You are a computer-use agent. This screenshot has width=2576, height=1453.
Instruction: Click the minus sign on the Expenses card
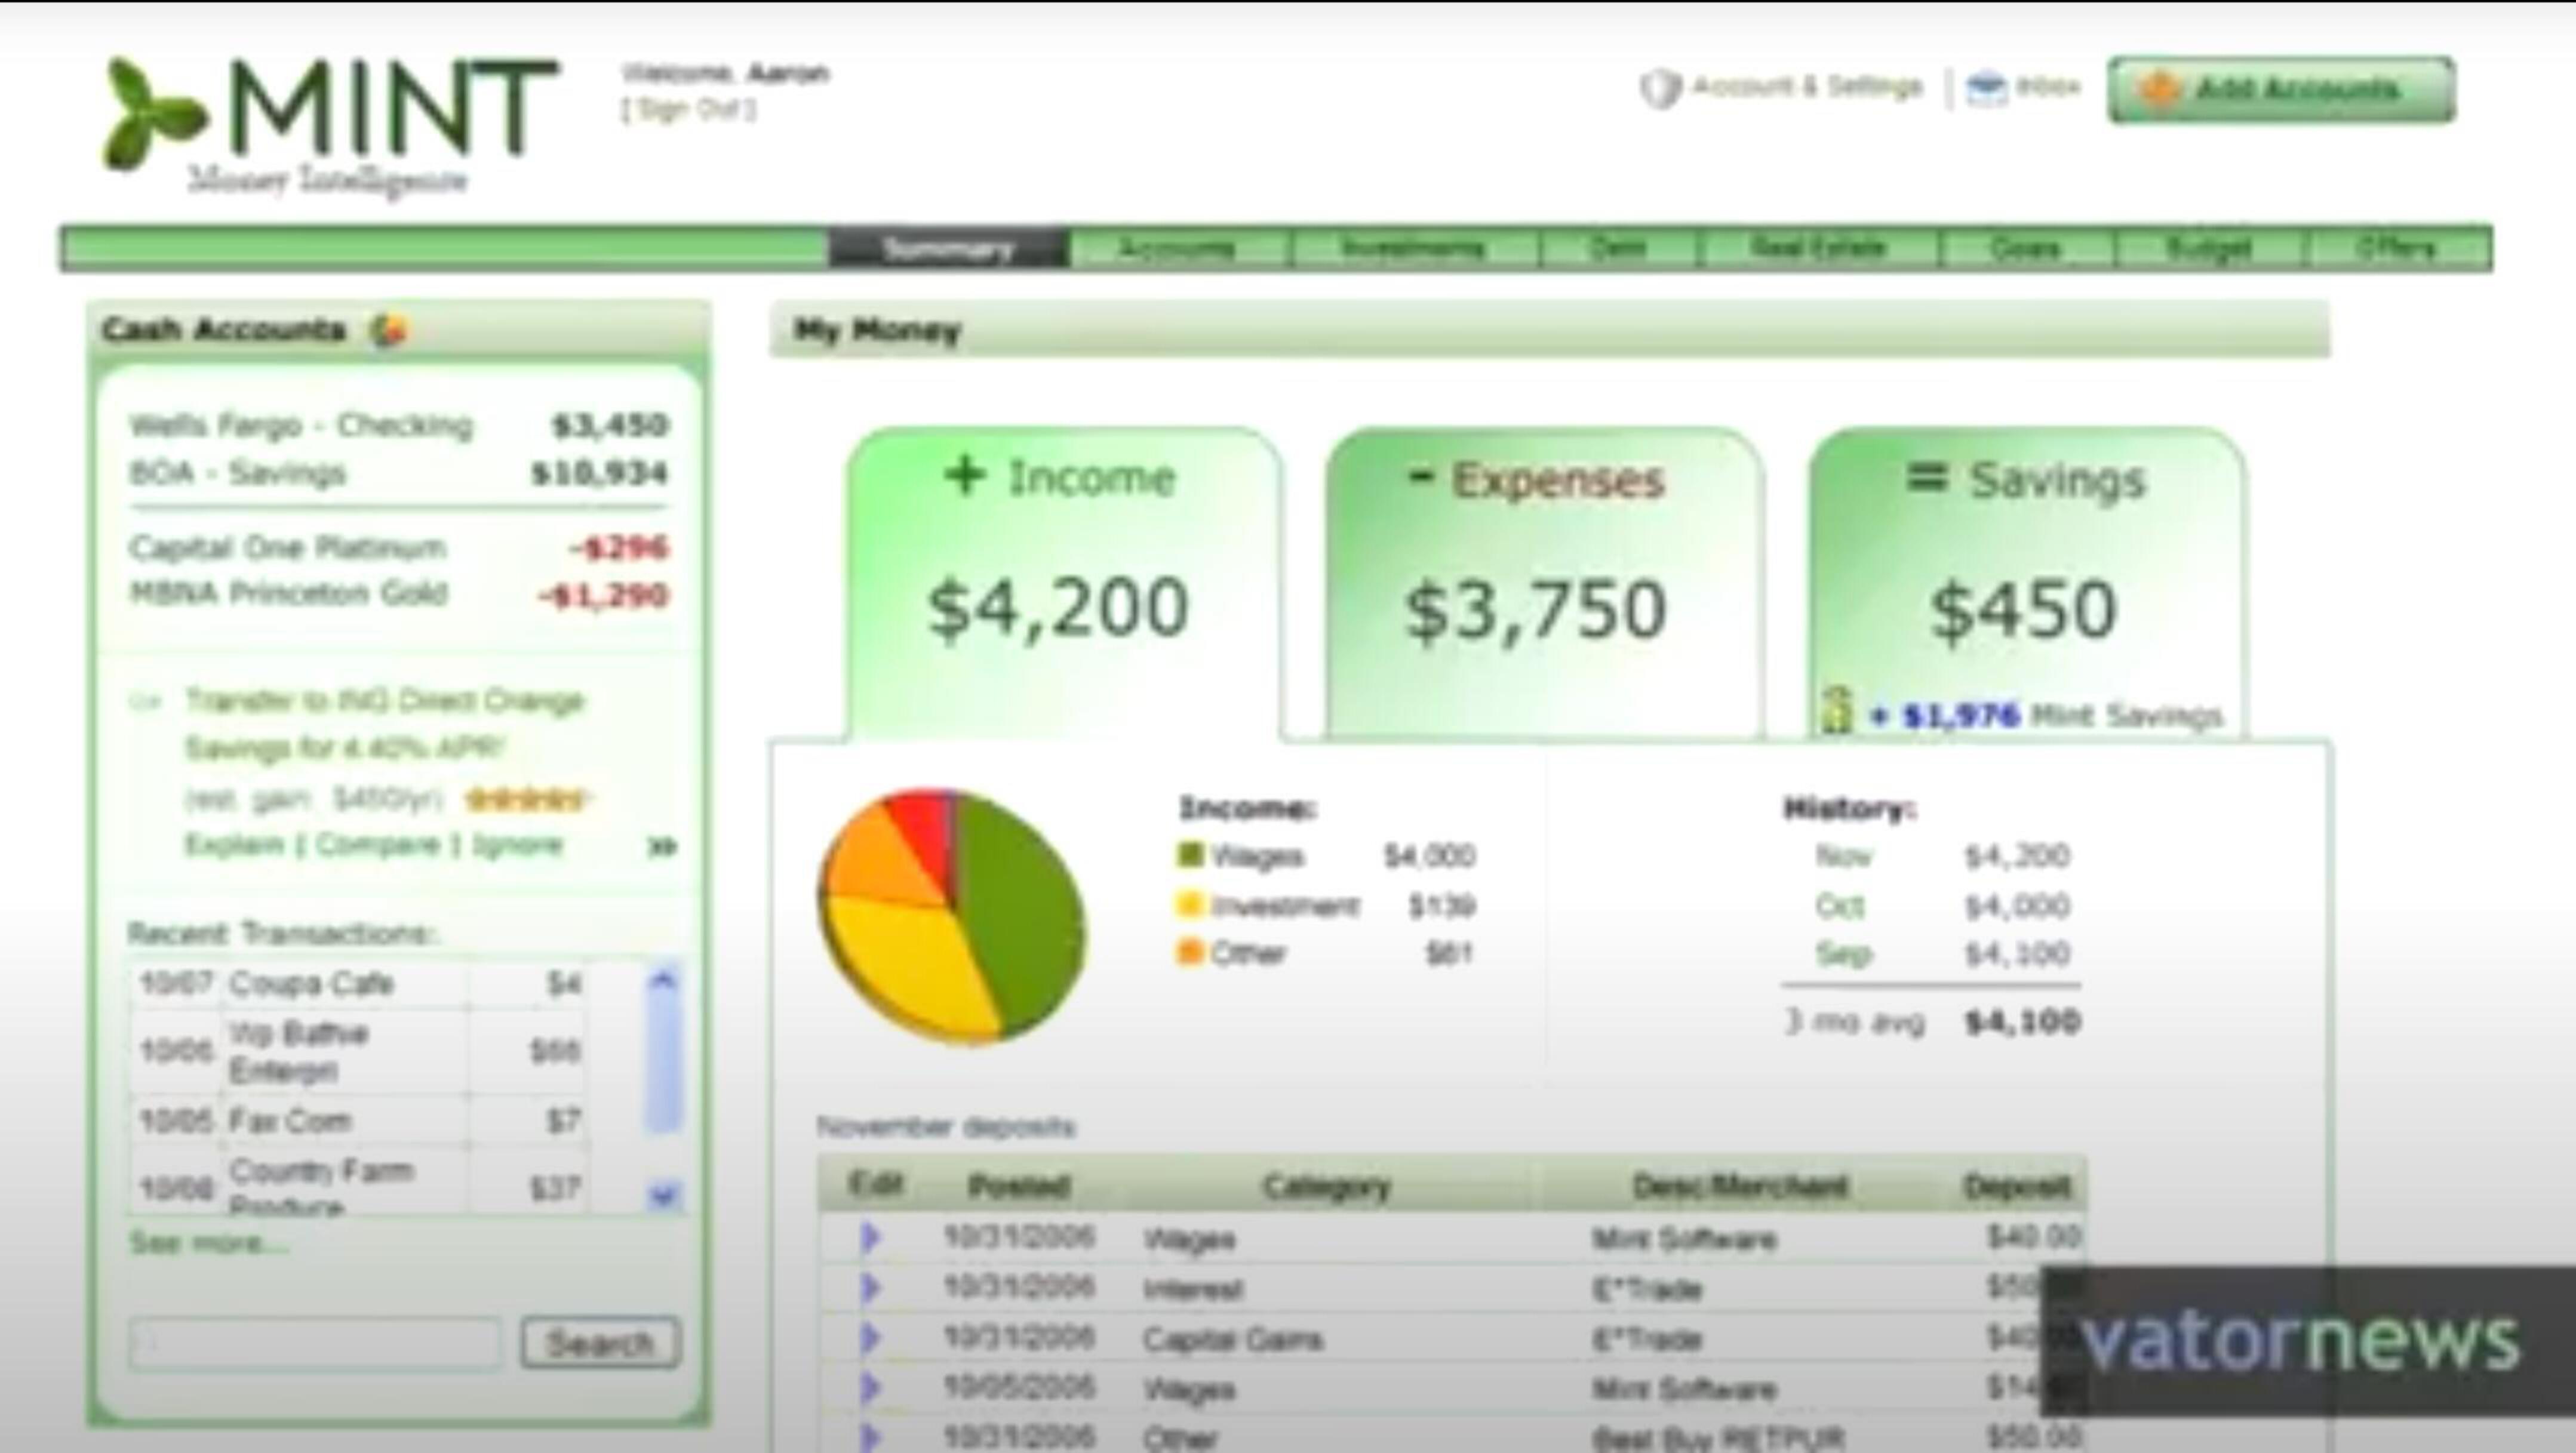click(x=1420, y=477)
